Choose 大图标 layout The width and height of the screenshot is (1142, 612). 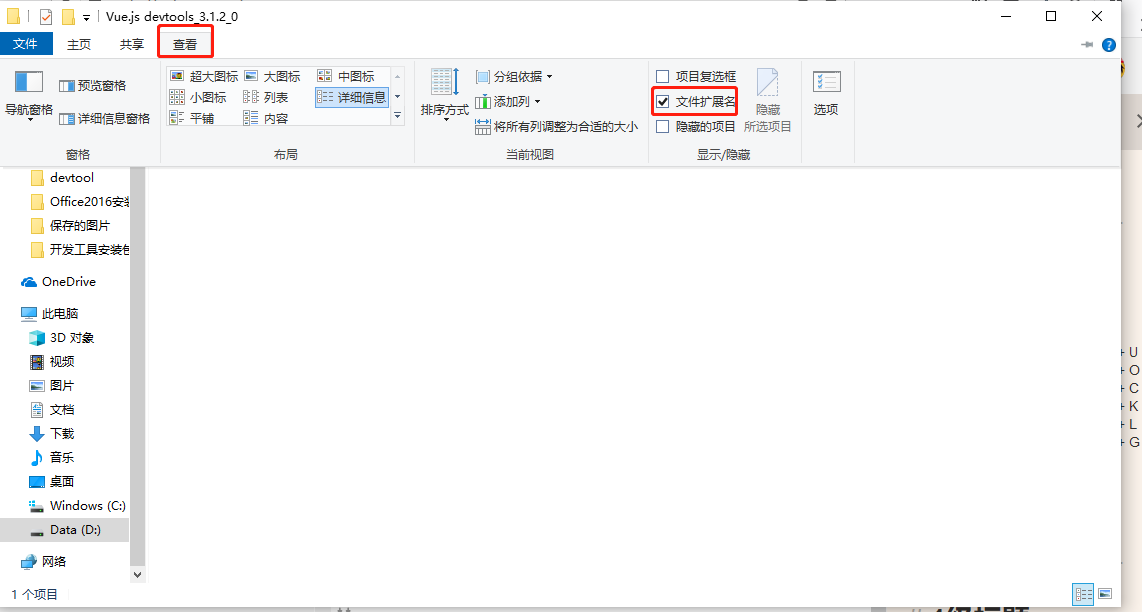click(272, 76)
